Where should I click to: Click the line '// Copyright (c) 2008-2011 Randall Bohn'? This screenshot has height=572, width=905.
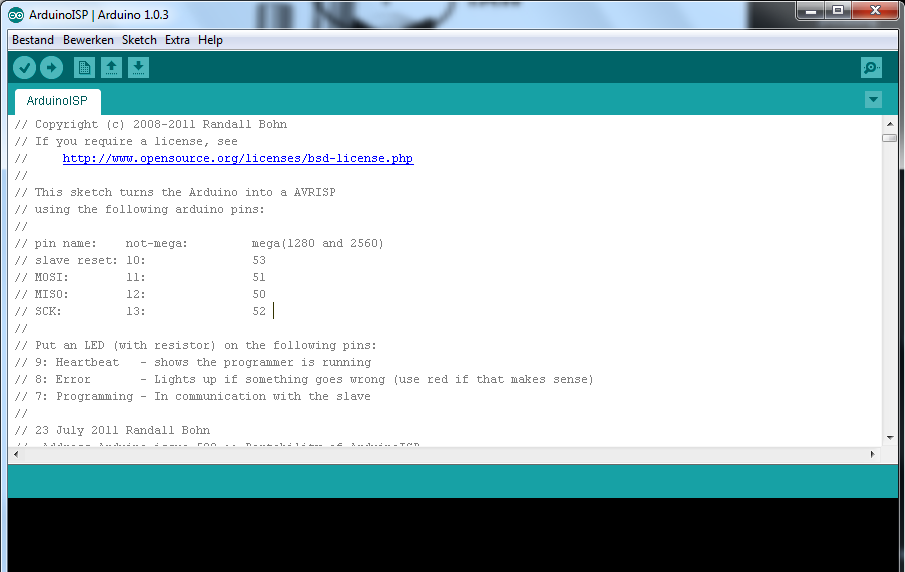(151, 124)
